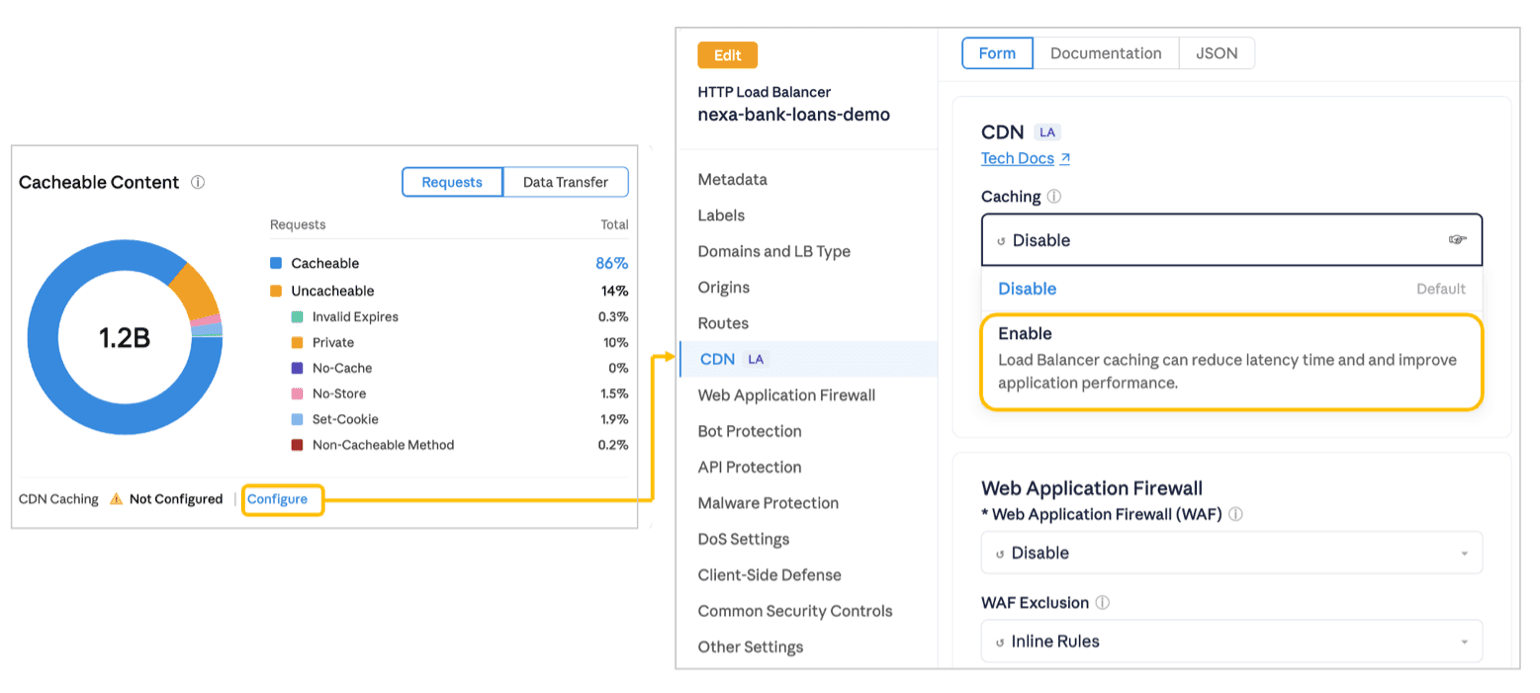The width and height of the screenshot is (1540, 693).
Task: Open the Caching selection dropdown
Action: [x=1231, y=240]
